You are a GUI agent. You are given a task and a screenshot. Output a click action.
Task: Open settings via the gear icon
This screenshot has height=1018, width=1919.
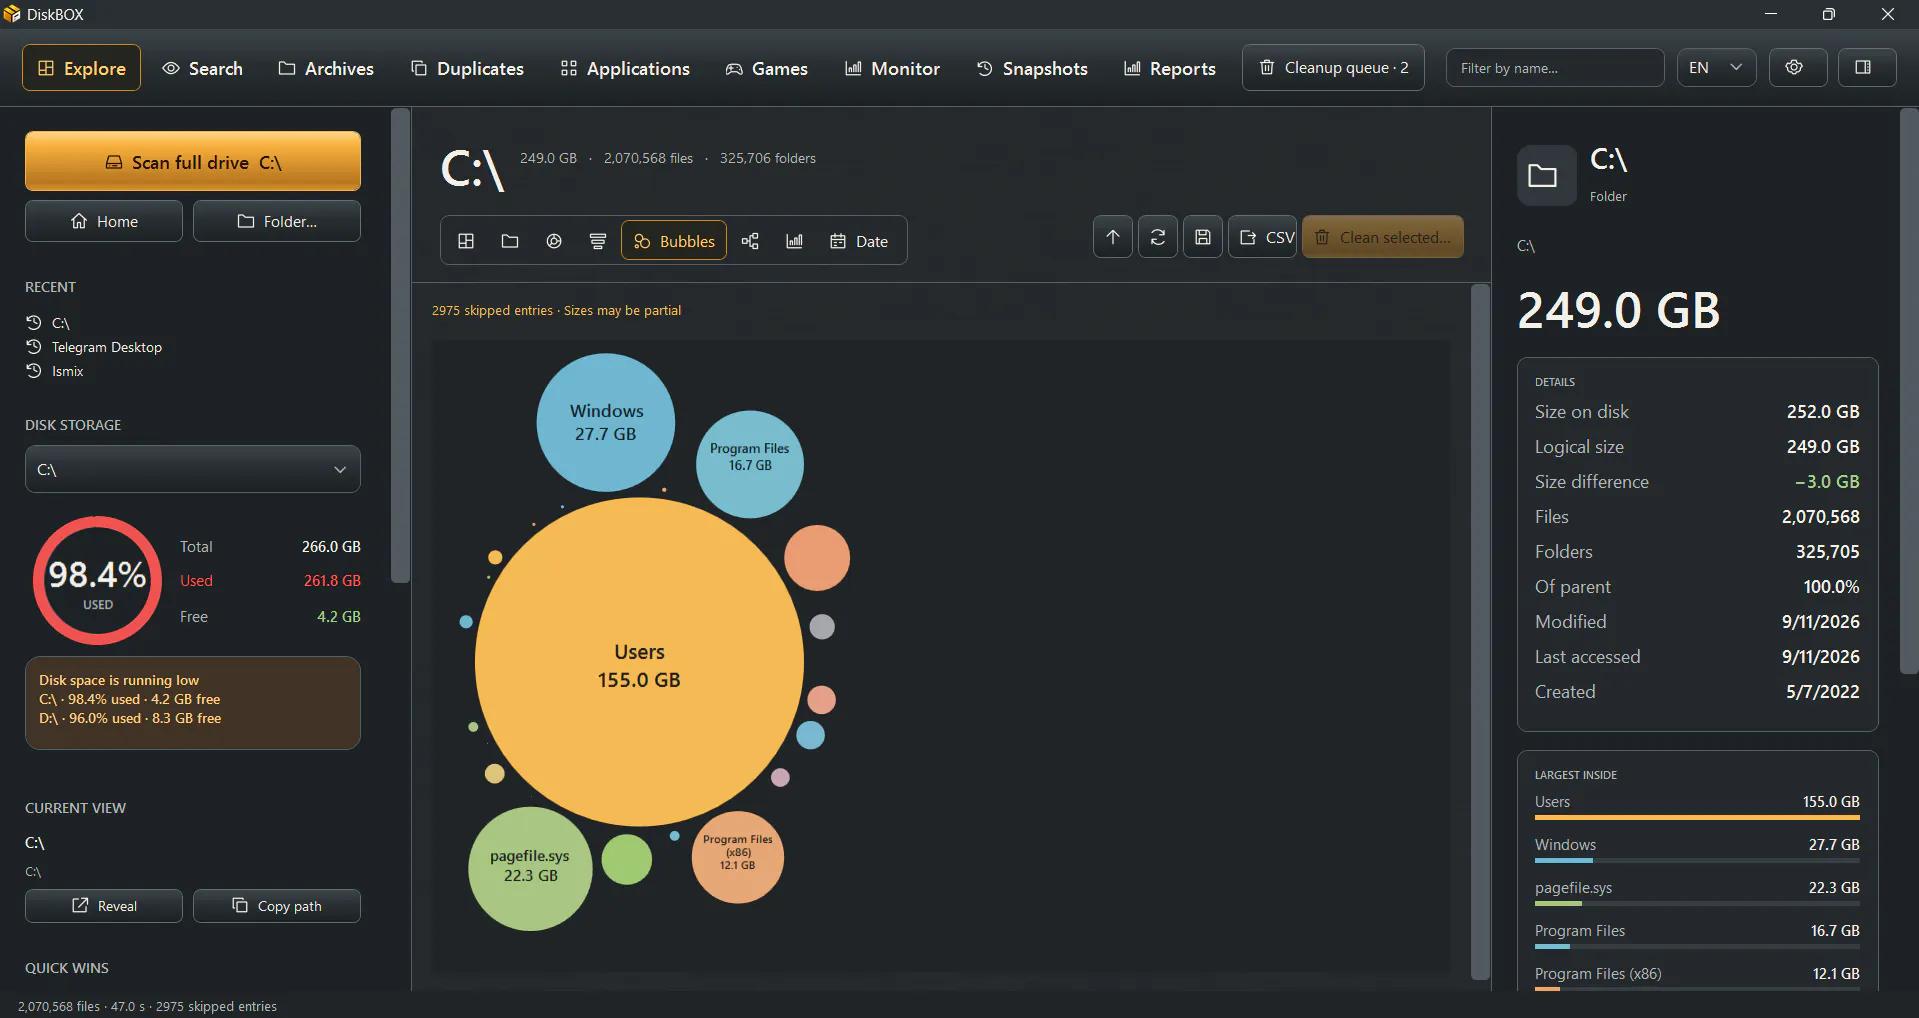(x=1798, y=68)
